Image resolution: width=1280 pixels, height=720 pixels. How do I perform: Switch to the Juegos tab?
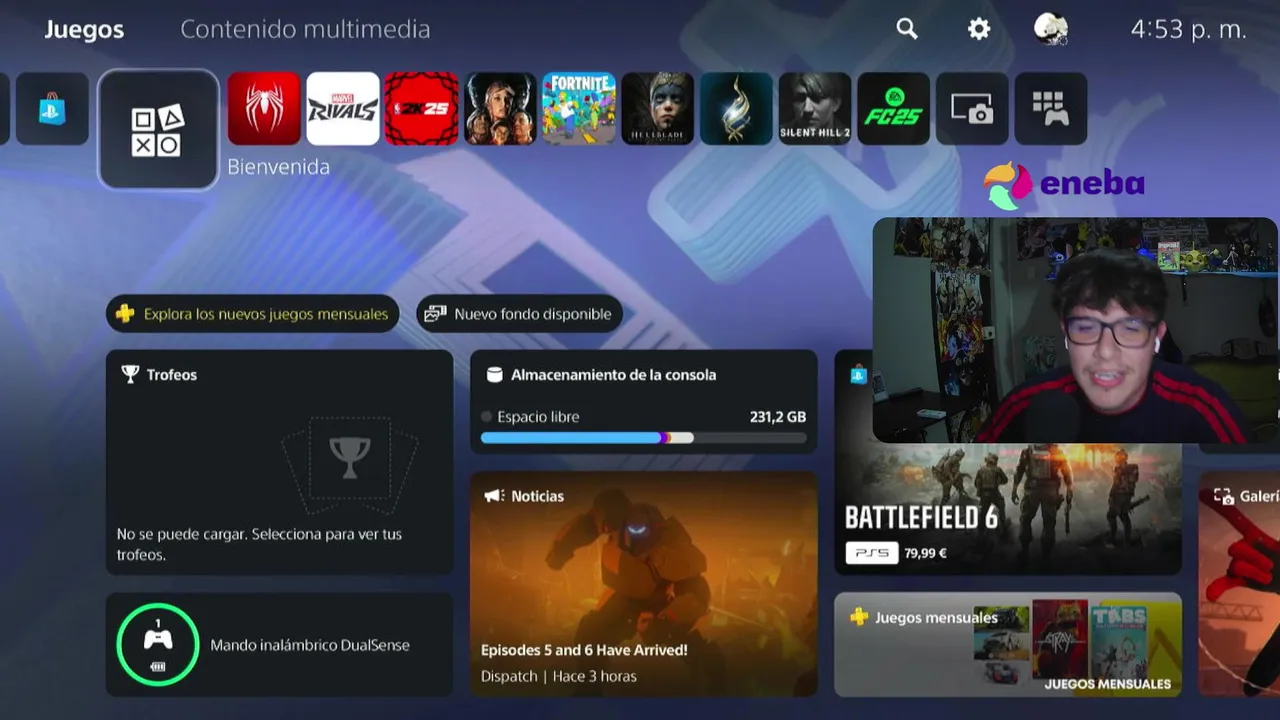(84, 29)
